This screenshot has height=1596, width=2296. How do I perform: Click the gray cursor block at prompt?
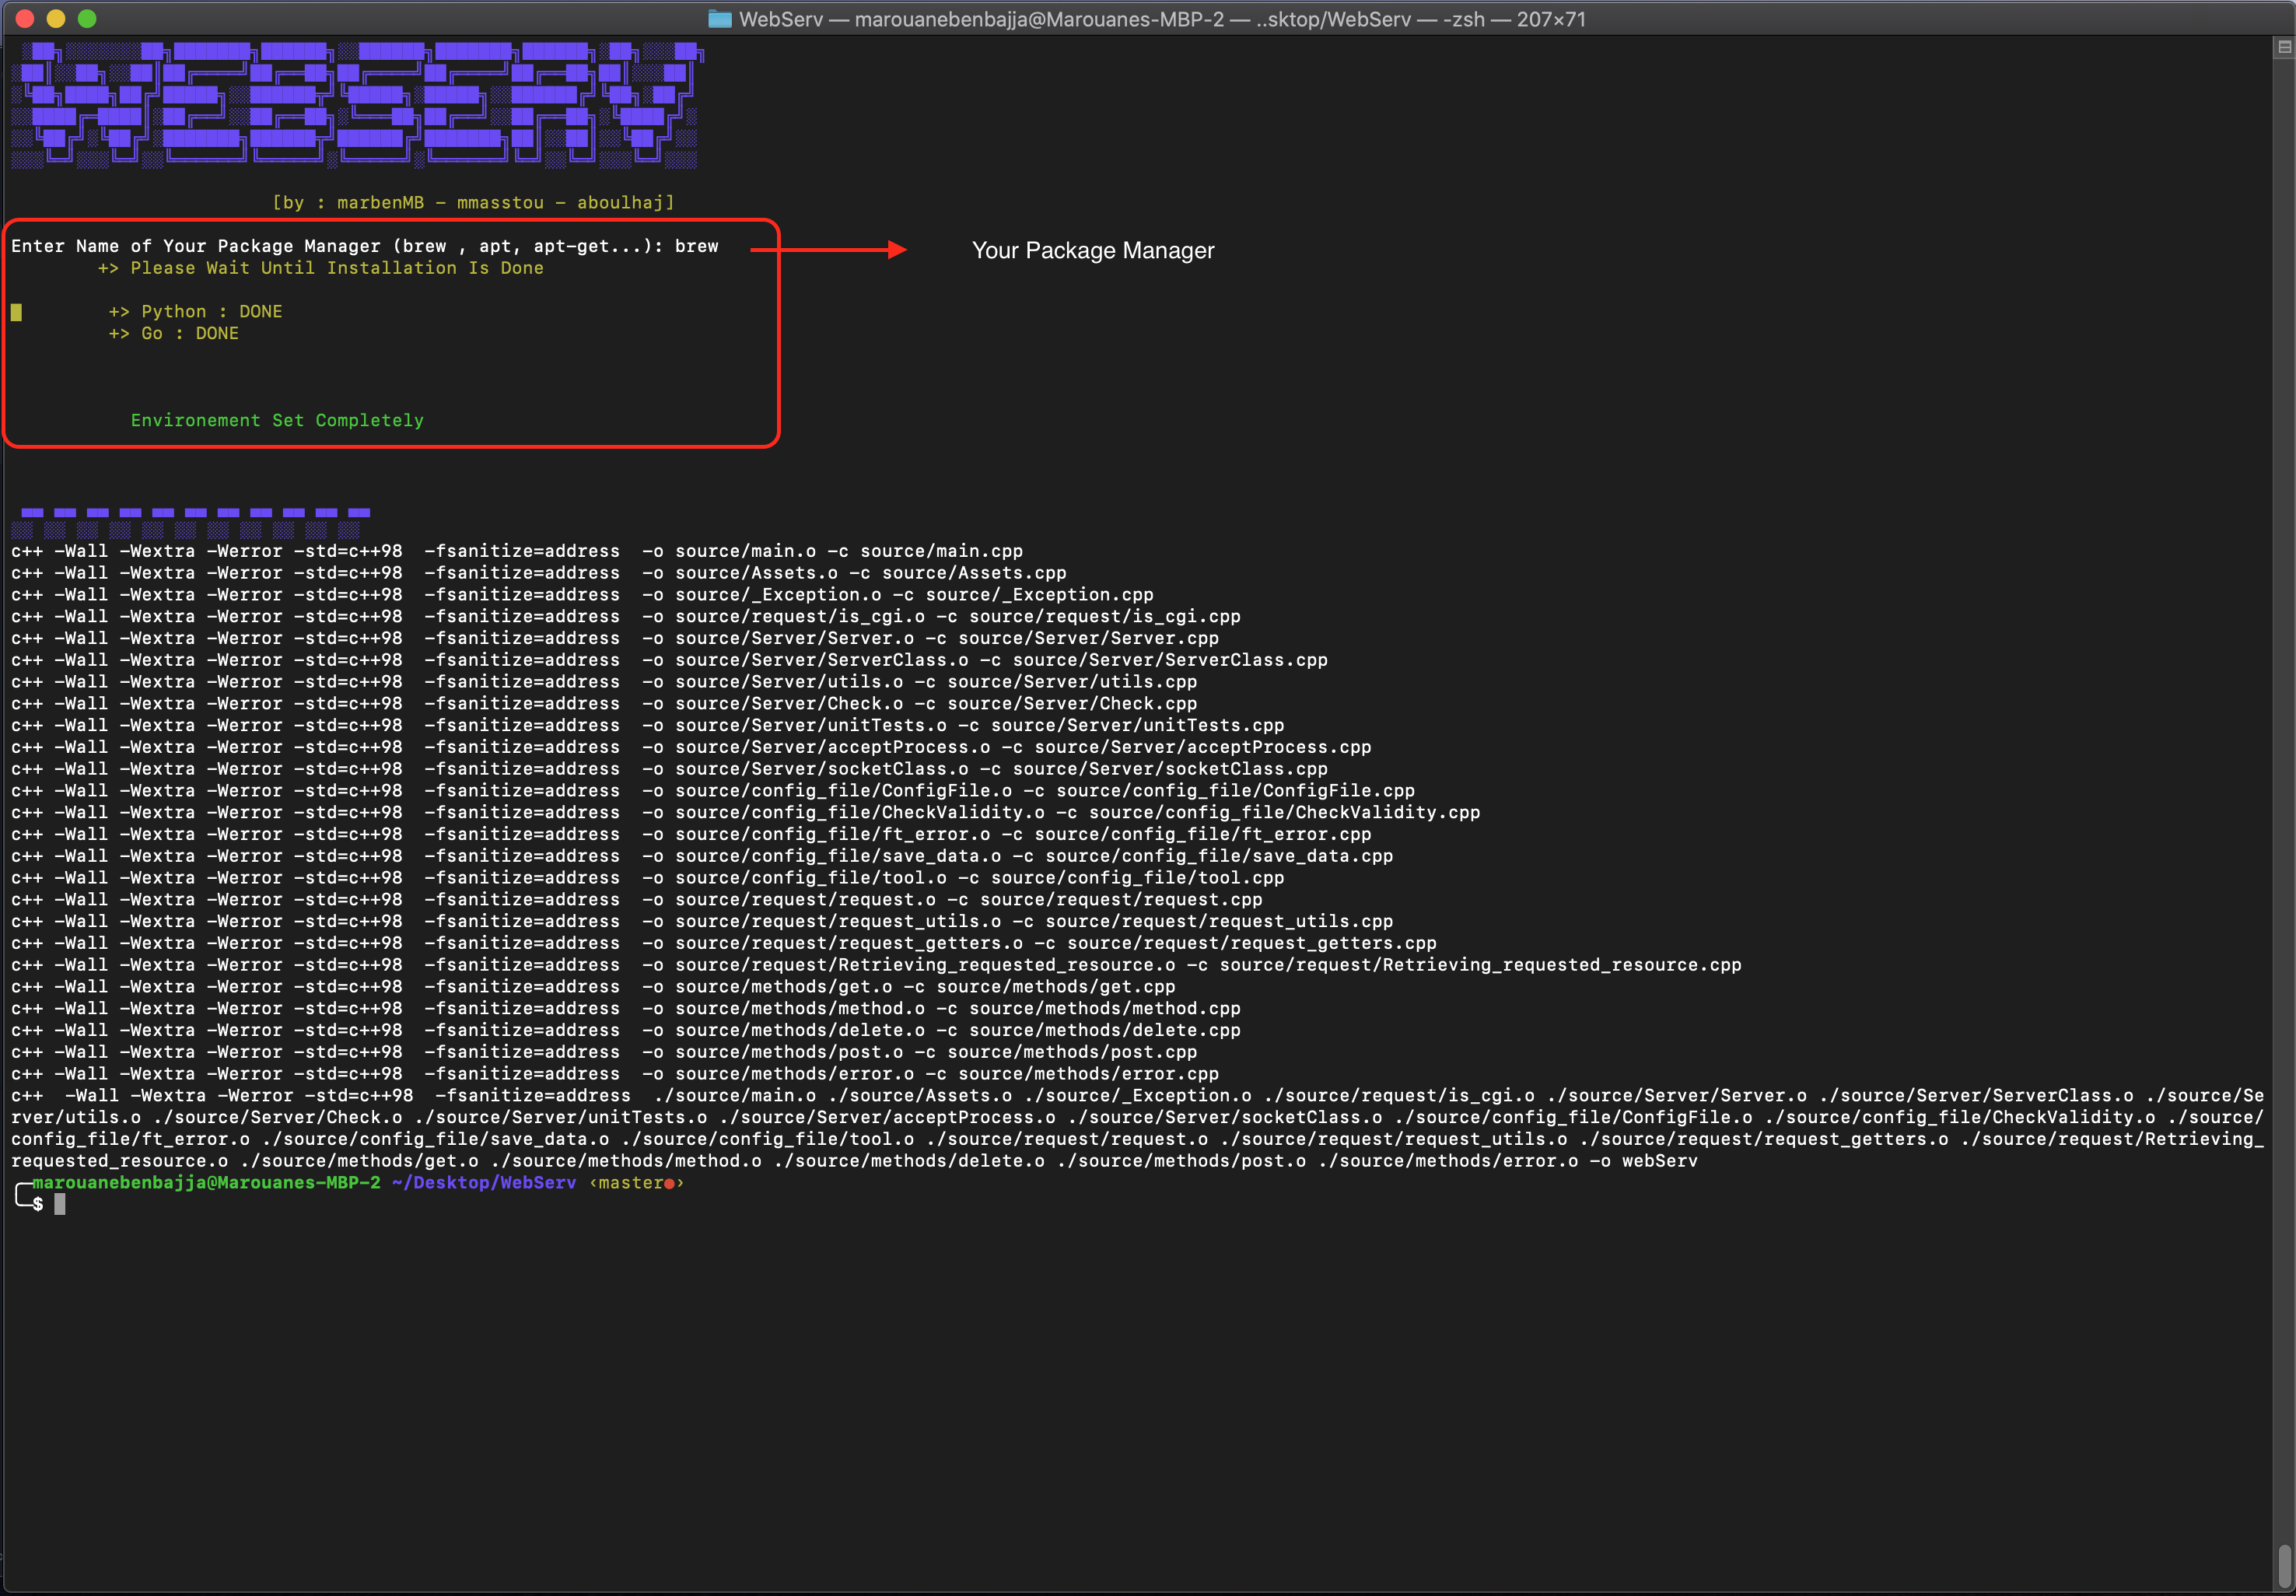(x=60, y=1205)
